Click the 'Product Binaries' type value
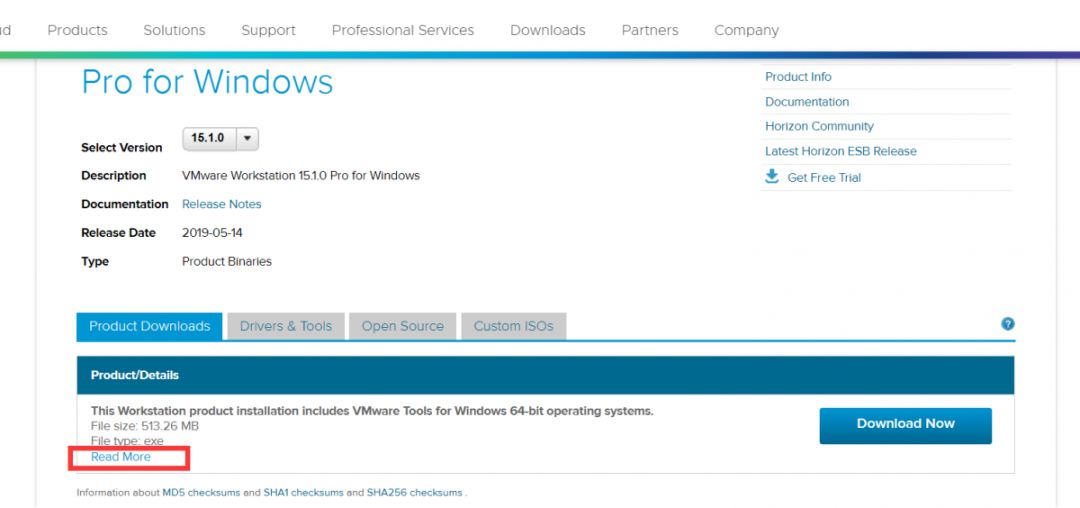The width and height of the screenshot is (1080, 508). point(227,262)
